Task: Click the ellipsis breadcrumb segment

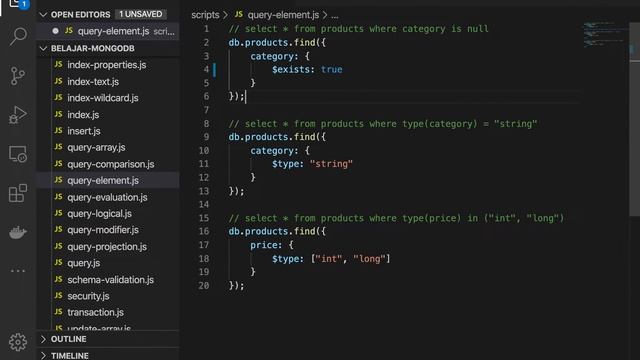Action: (x=335, y=15)
